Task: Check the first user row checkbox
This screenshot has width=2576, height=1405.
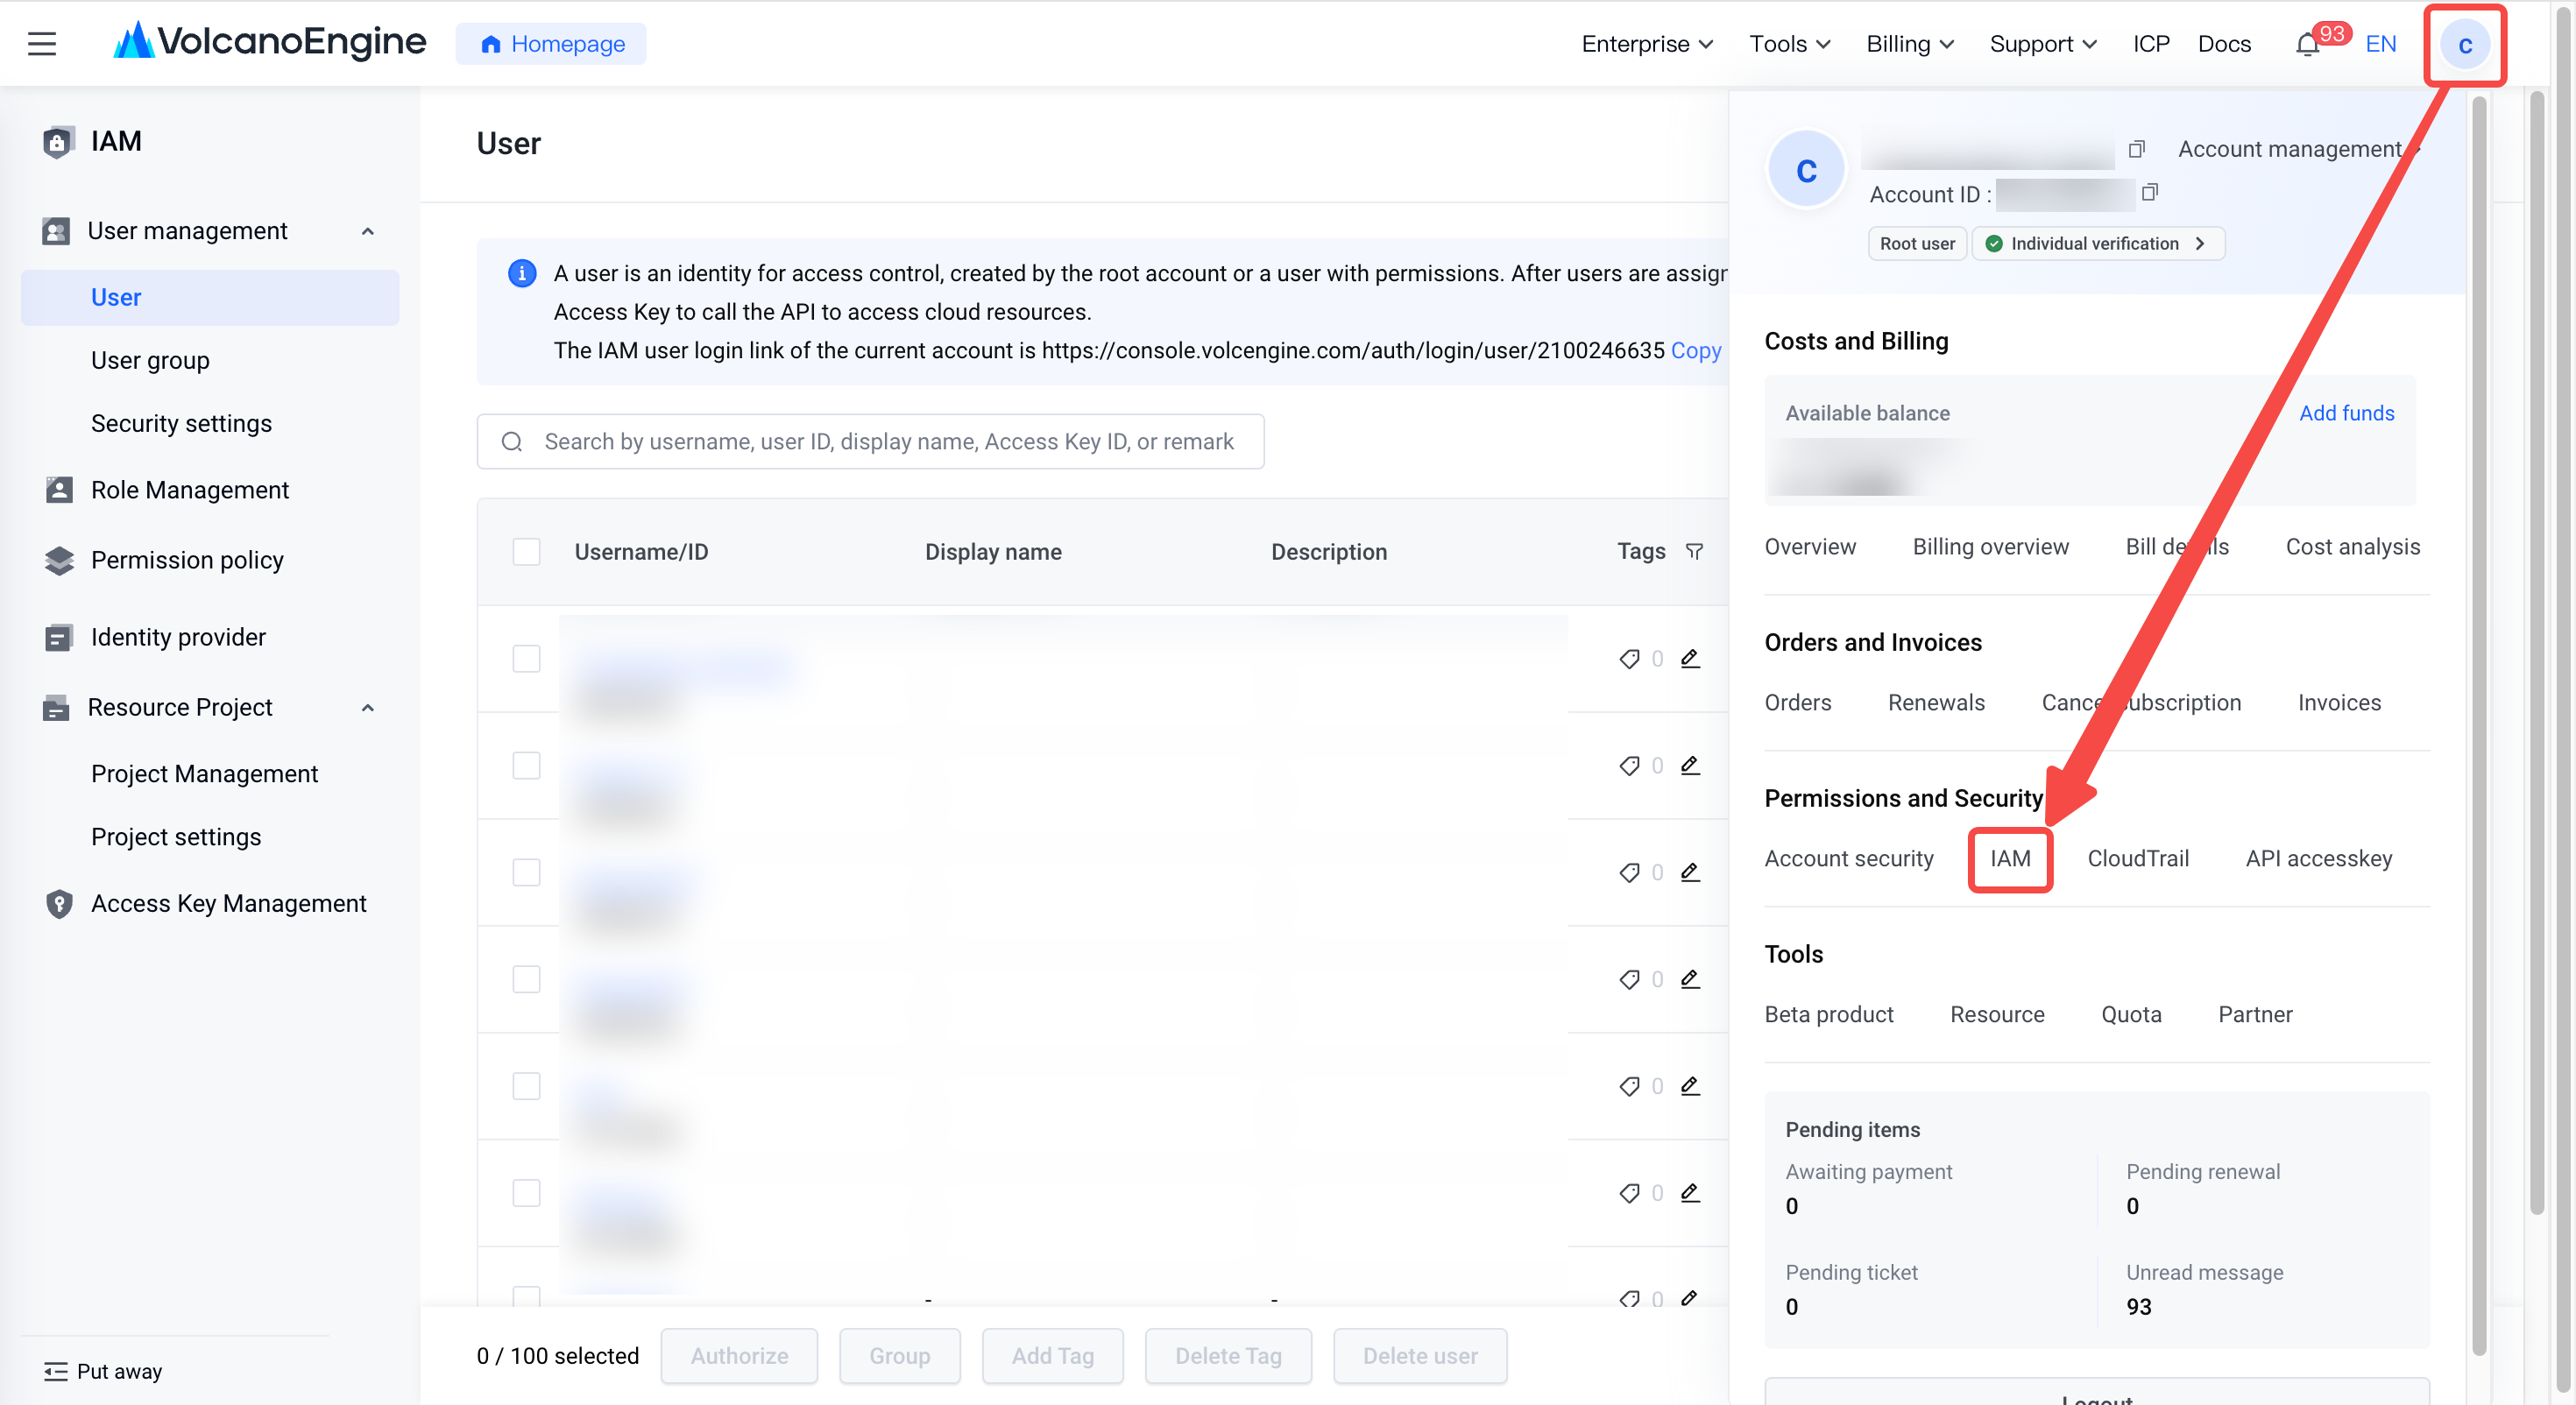Action: click(x=526, y=658)
